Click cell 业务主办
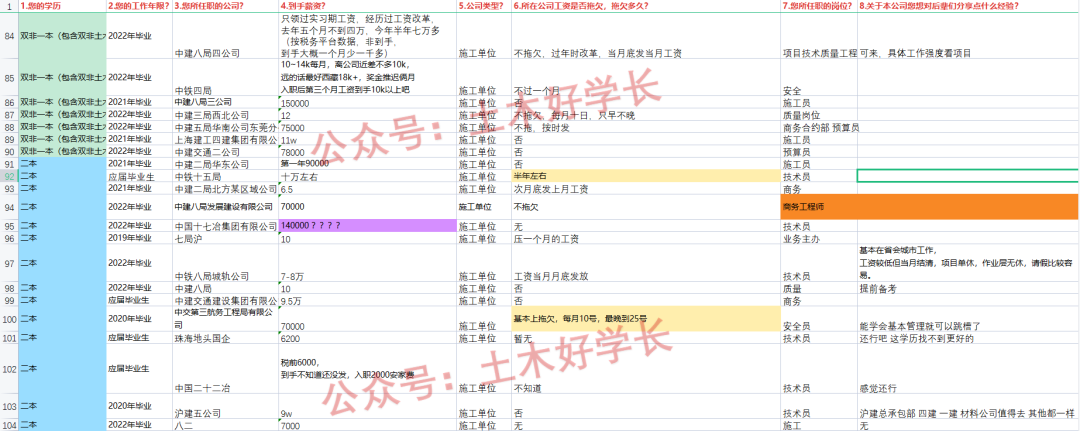1080x431 pixels. 819,238
